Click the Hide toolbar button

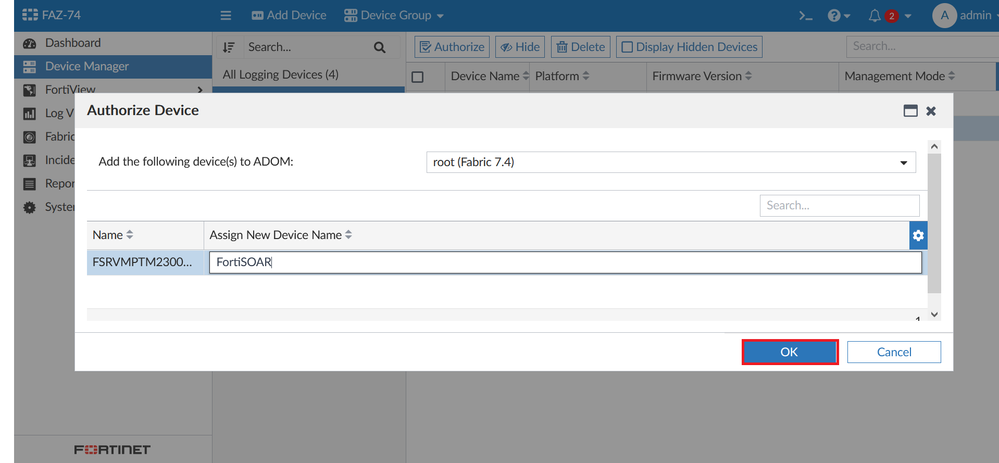520,46
